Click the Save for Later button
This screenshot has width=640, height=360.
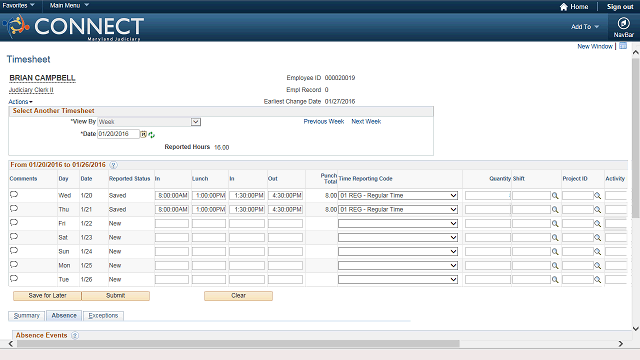click(x=47, y=296)
